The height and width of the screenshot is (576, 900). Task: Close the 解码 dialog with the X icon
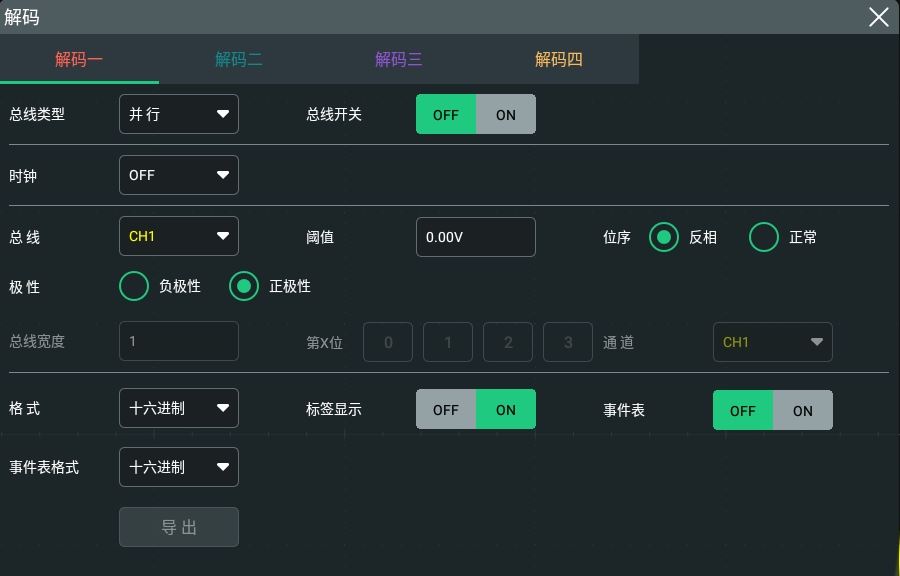878,17
